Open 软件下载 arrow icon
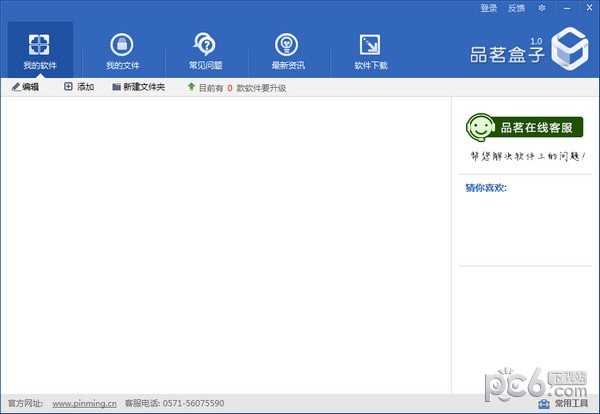This screenshot has height=414, width=600. pyautogui.click(x=370, y=44)
